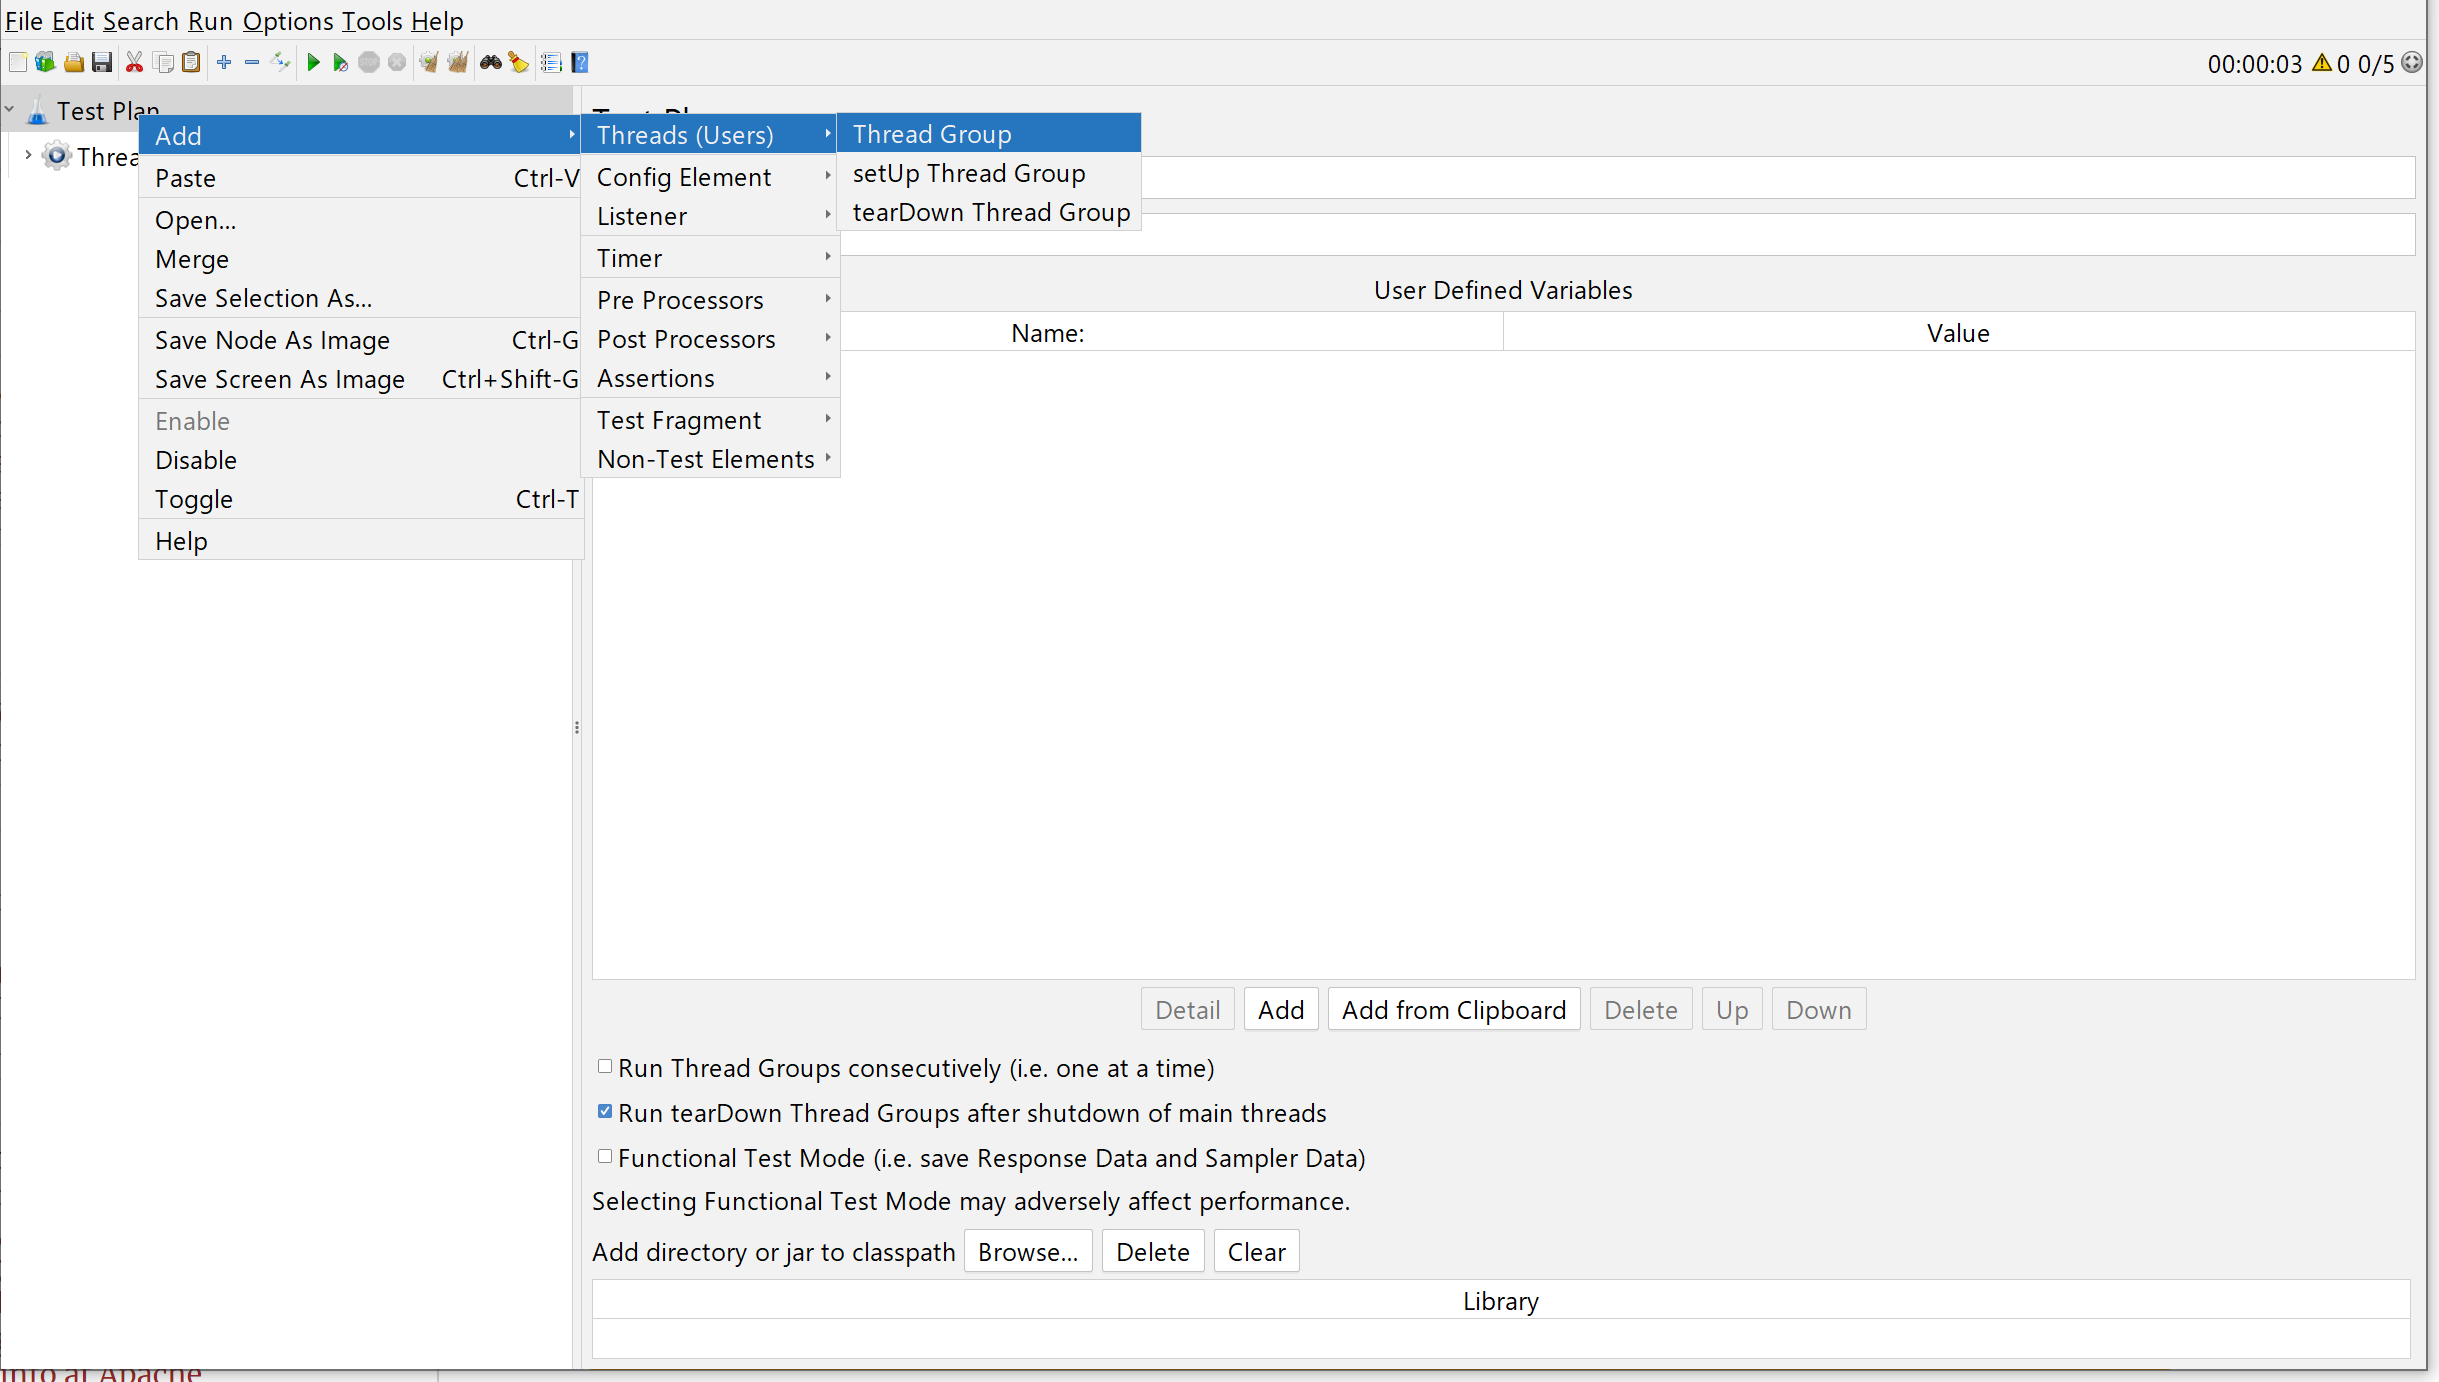Image resolution: width=2439 pixels, height=1382 pixels.
Task: Click the New test plan icon
Action: click(17, 63)
